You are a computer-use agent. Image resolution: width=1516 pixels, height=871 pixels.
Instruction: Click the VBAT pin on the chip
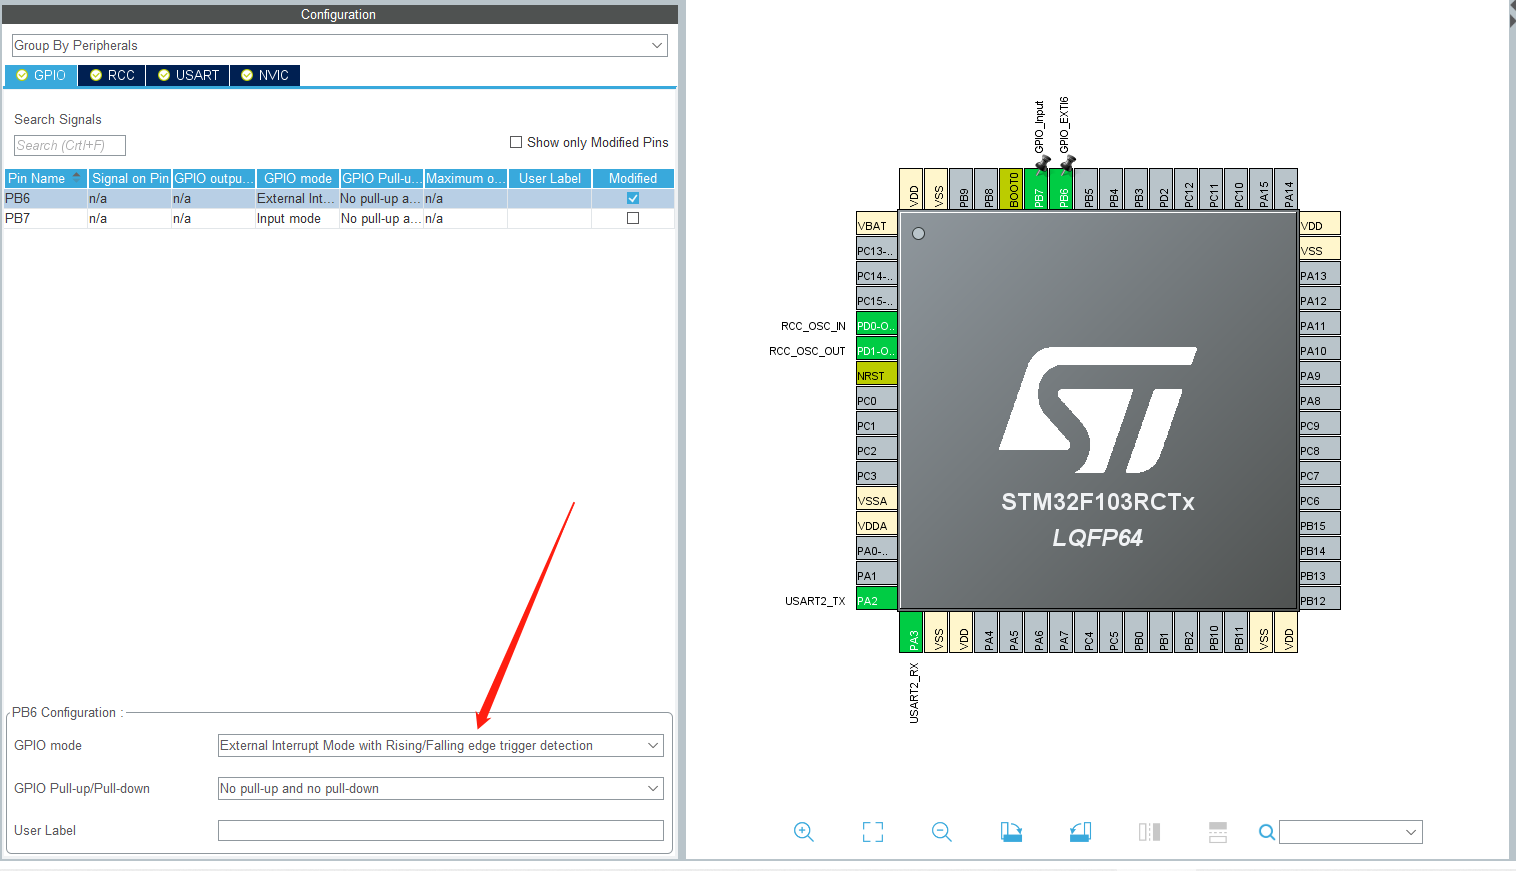876,225
